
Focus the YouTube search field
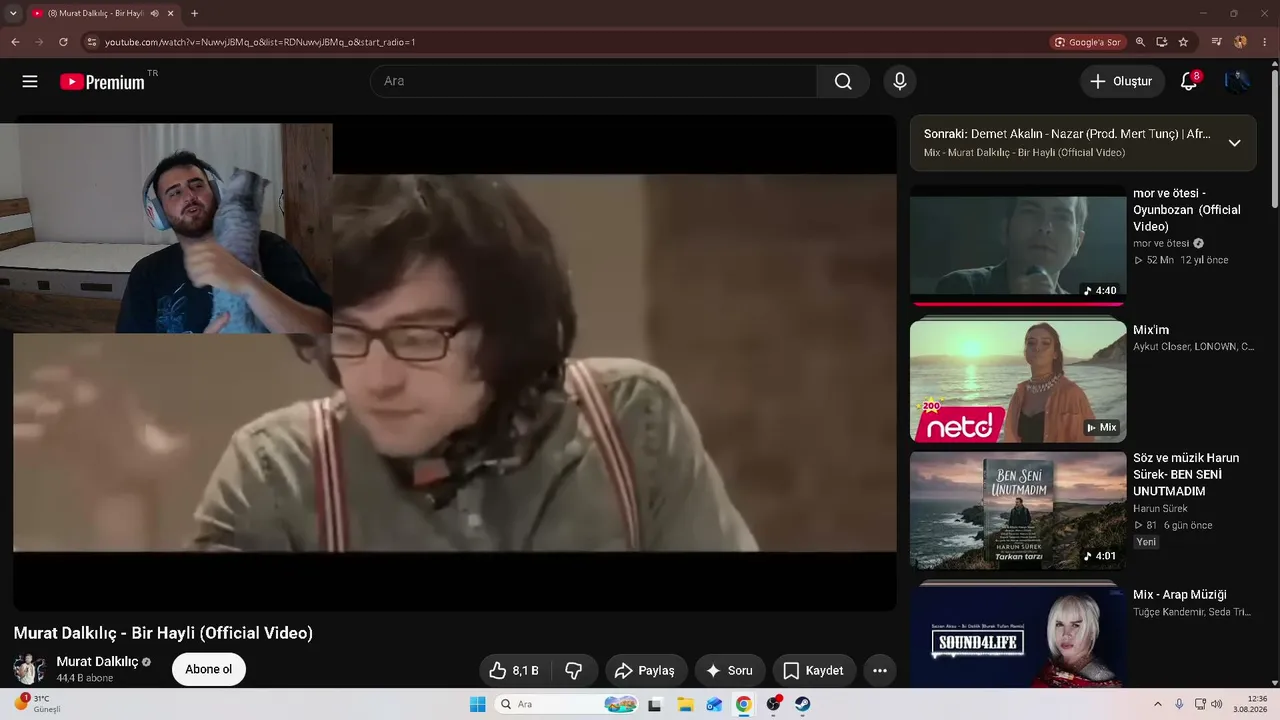593,82
